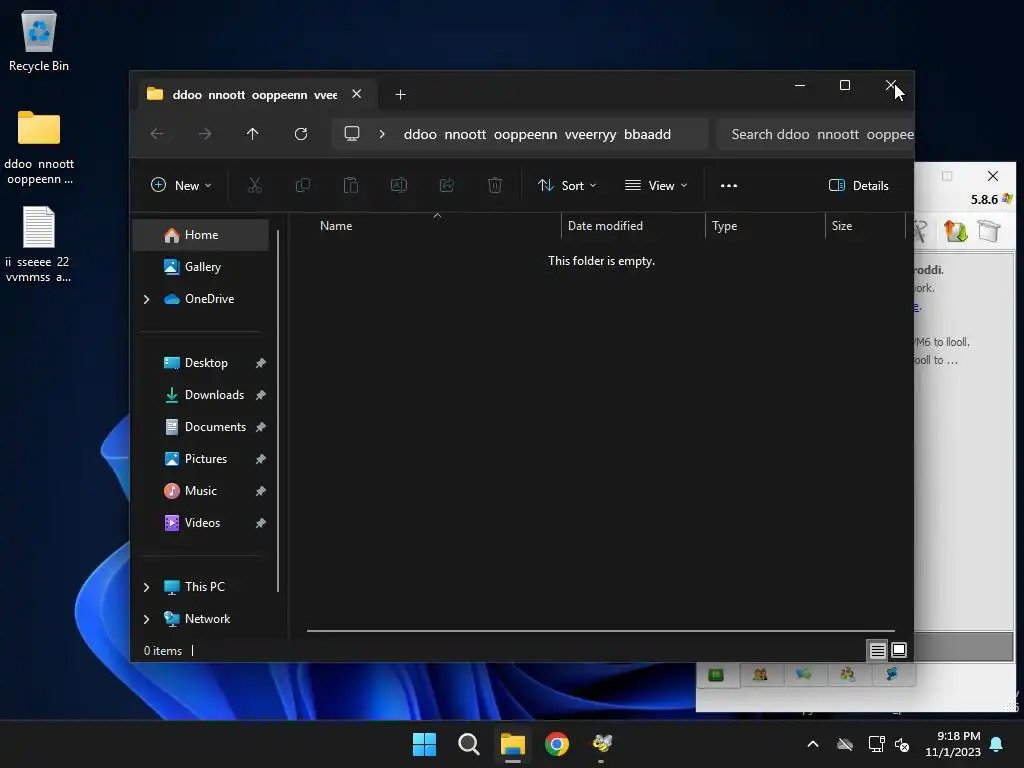Click the Paste clipboard icon
The width and height of the screenshot is (1024, 768).
[x=351, y=185]
